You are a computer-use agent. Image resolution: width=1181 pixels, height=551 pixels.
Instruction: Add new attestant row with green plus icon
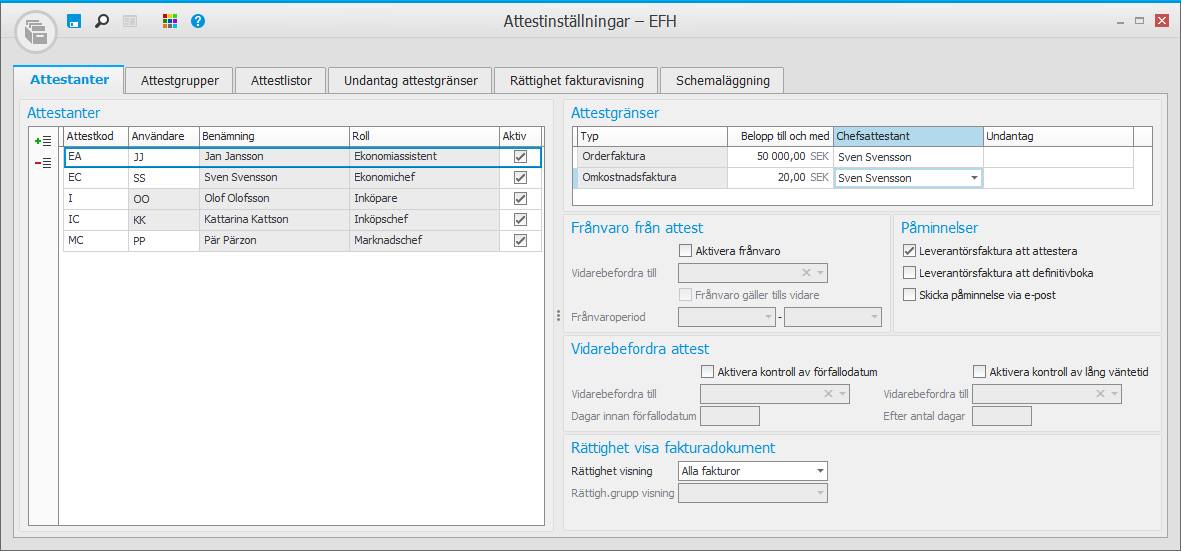point(43,141)
